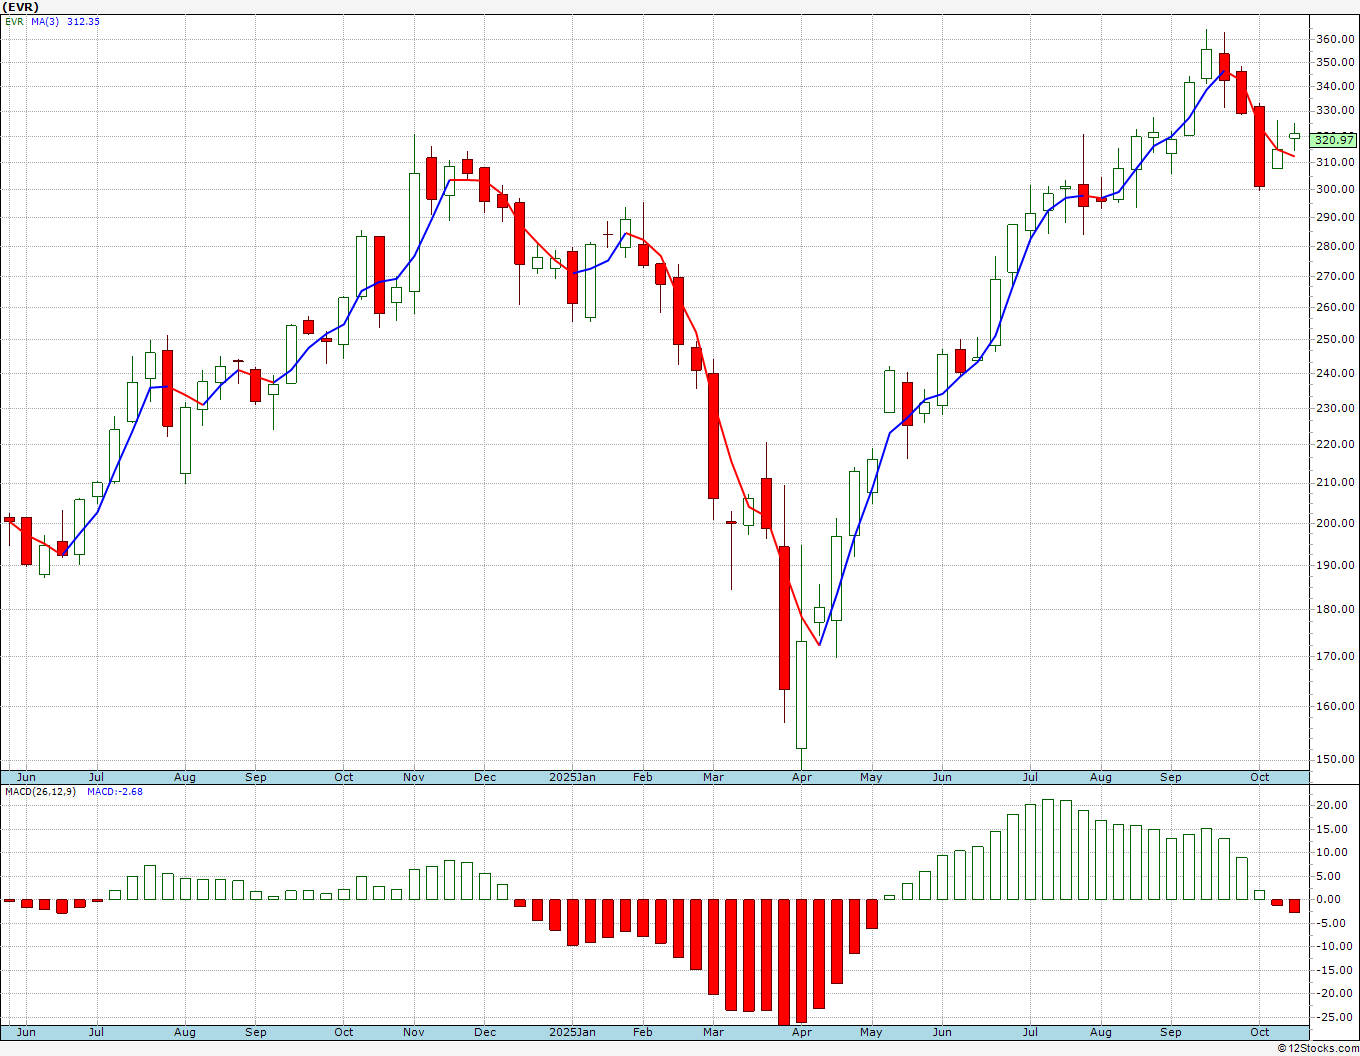Select the 360.00 price axis label

1336,39
